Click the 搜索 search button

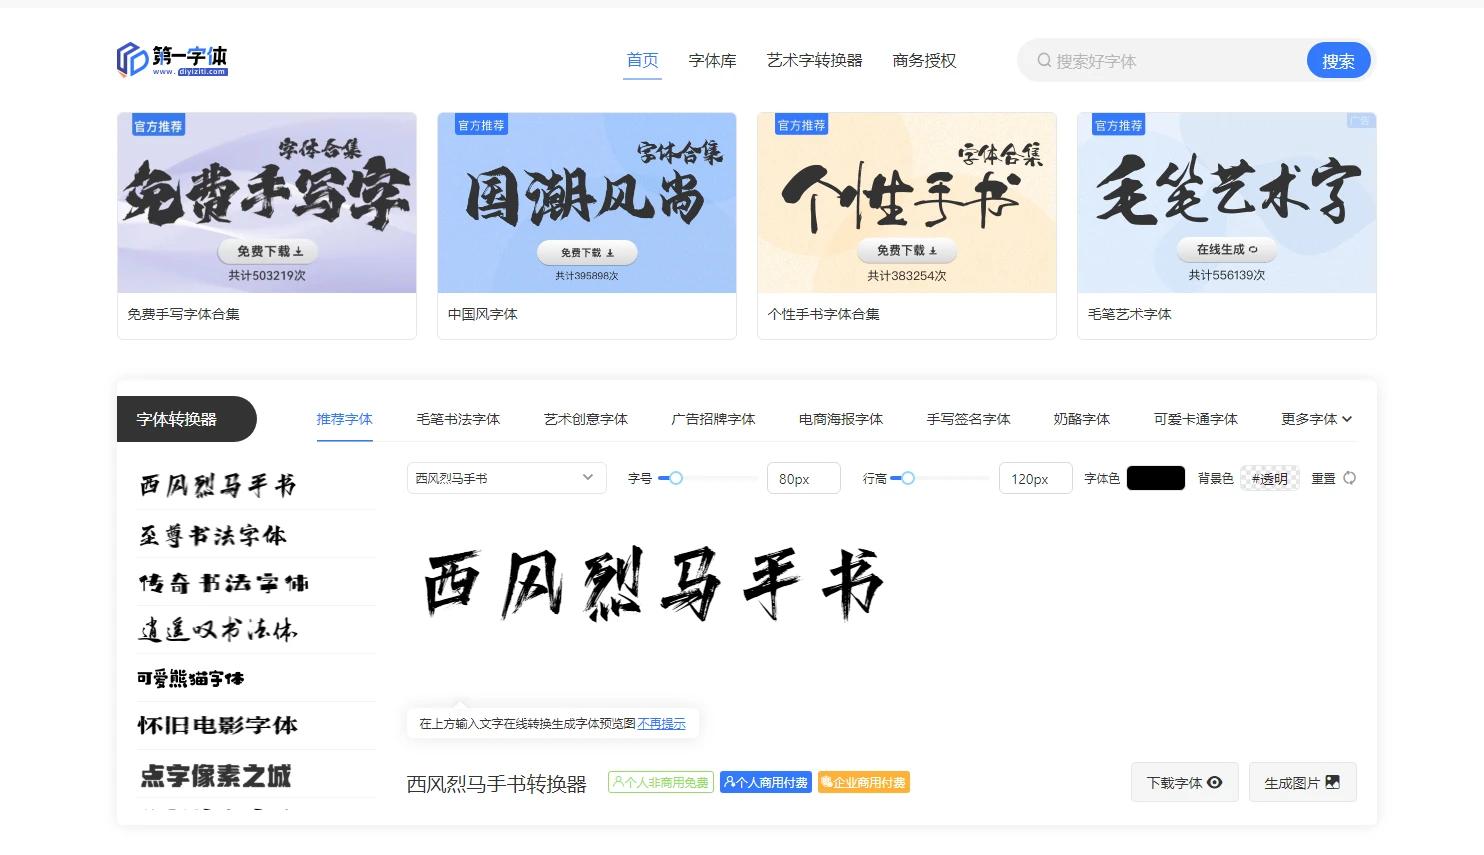tap(1337, 60)
